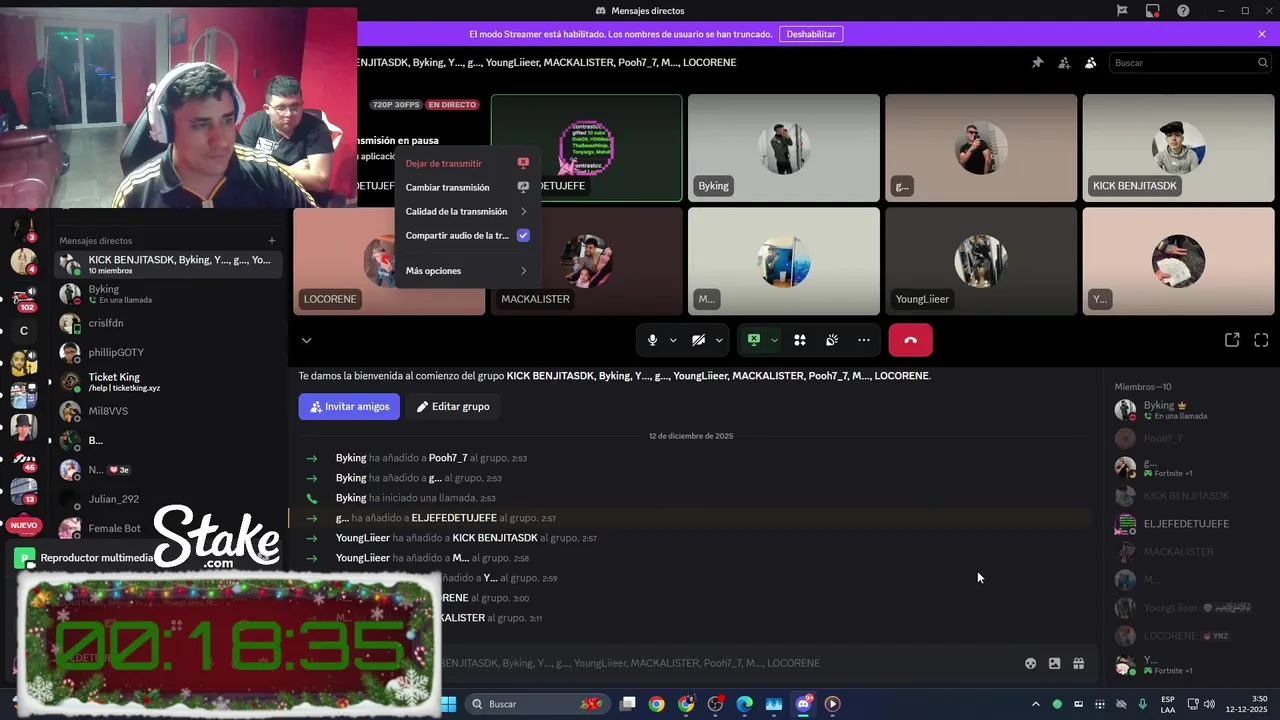Click Pooh7_7 name in 2:53 message
The height and width of the screenshot is (720, 1280).
(448, 458)
